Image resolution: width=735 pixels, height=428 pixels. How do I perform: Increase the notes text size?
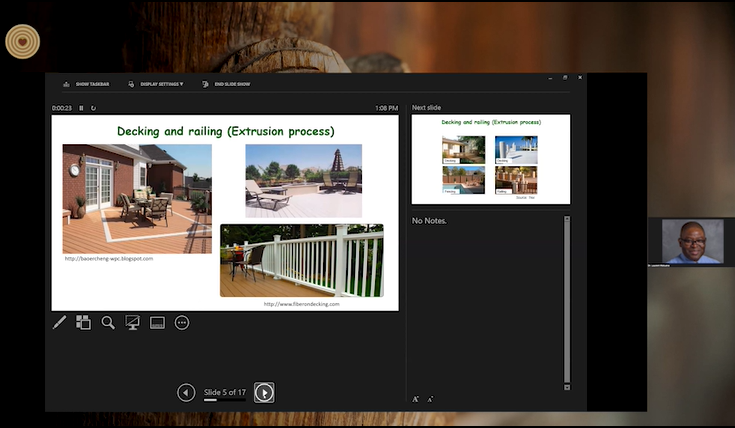coord(415,399)
